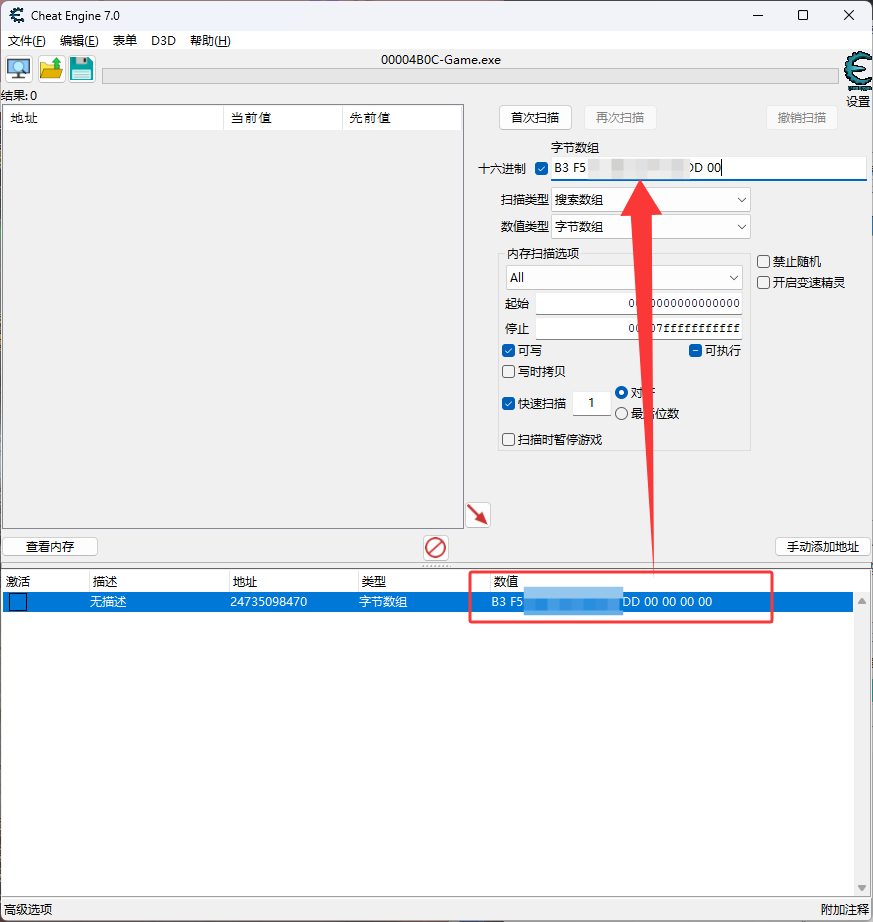Open the 文件(F) menu
873x922 pixels.
pos(26,41)
